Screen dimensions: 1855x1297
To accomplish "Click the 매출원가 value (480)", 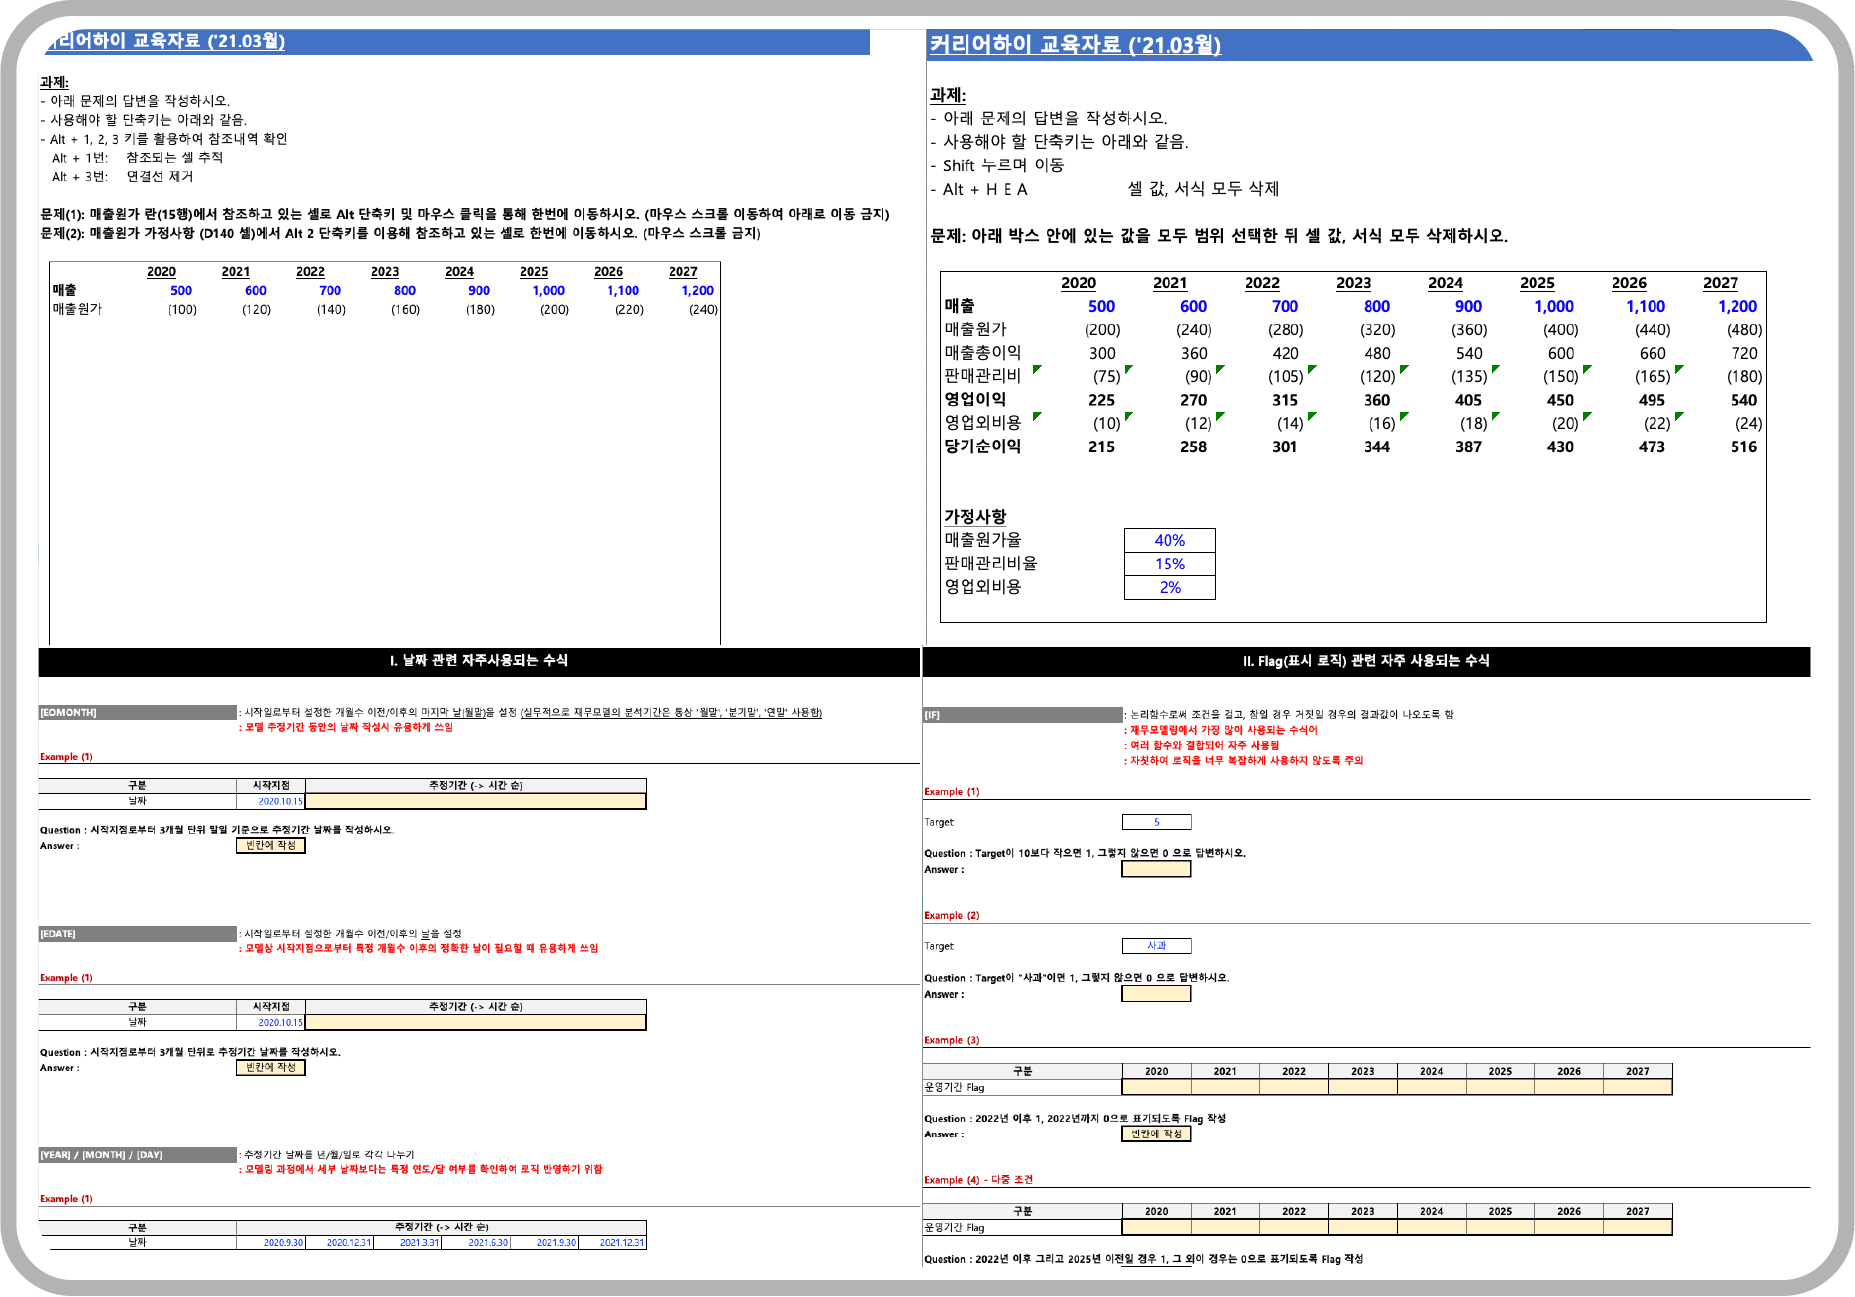I will coord(1744,330).
